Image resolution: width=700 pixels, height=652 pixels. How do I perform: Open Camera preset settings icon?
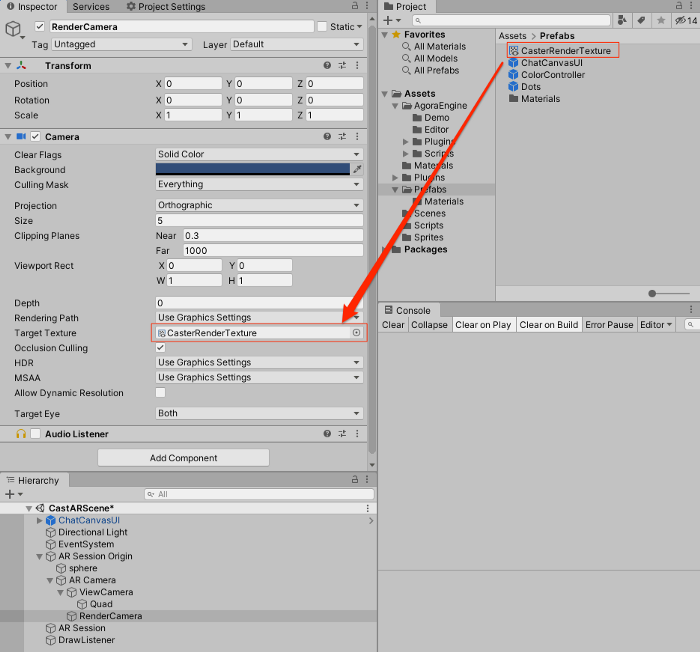pos(342,137)
